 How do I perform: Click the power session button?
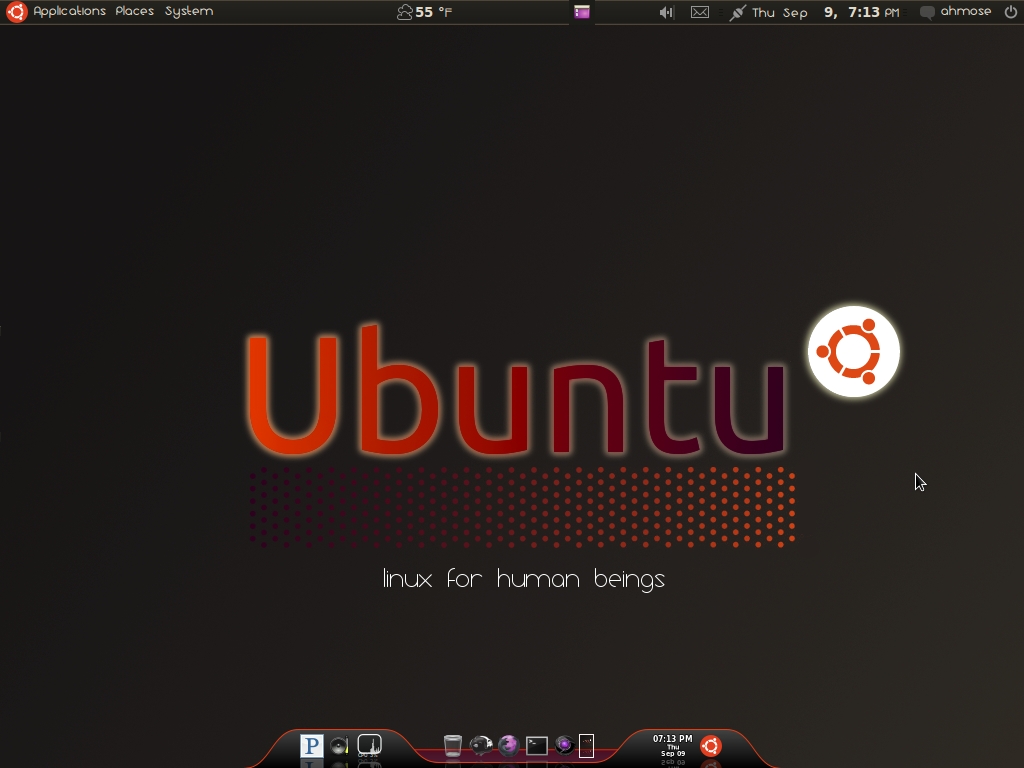pos(1010,12)
